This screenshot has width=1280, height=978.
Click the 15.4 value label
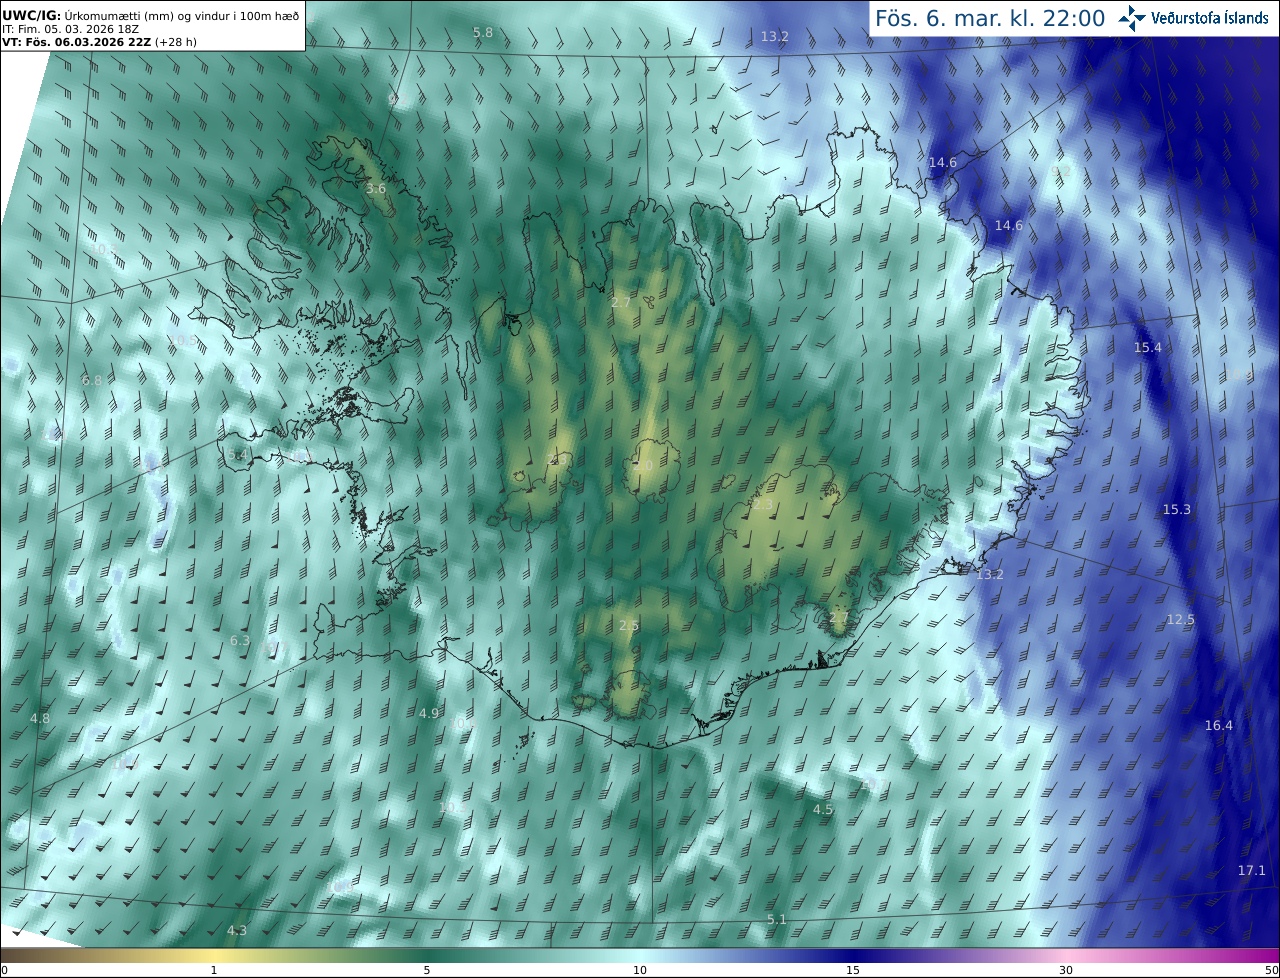(x=1148, y=347)
